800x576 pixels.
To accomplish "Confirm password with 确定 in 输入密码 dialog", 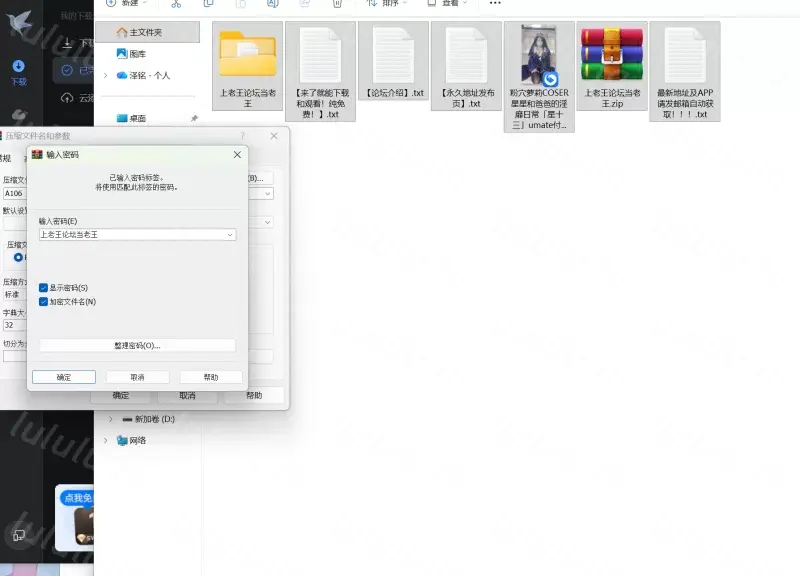I will [x=64, y=377].
